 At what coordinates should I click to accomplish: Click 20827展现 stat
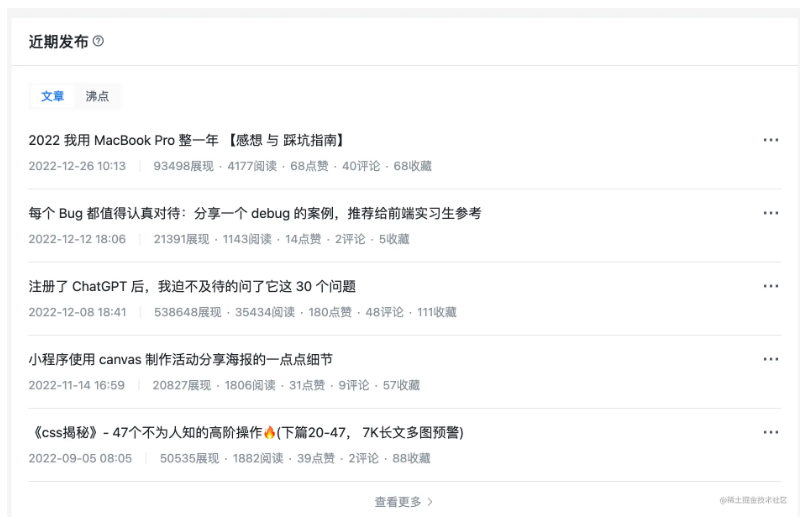(x=181, y=385)
